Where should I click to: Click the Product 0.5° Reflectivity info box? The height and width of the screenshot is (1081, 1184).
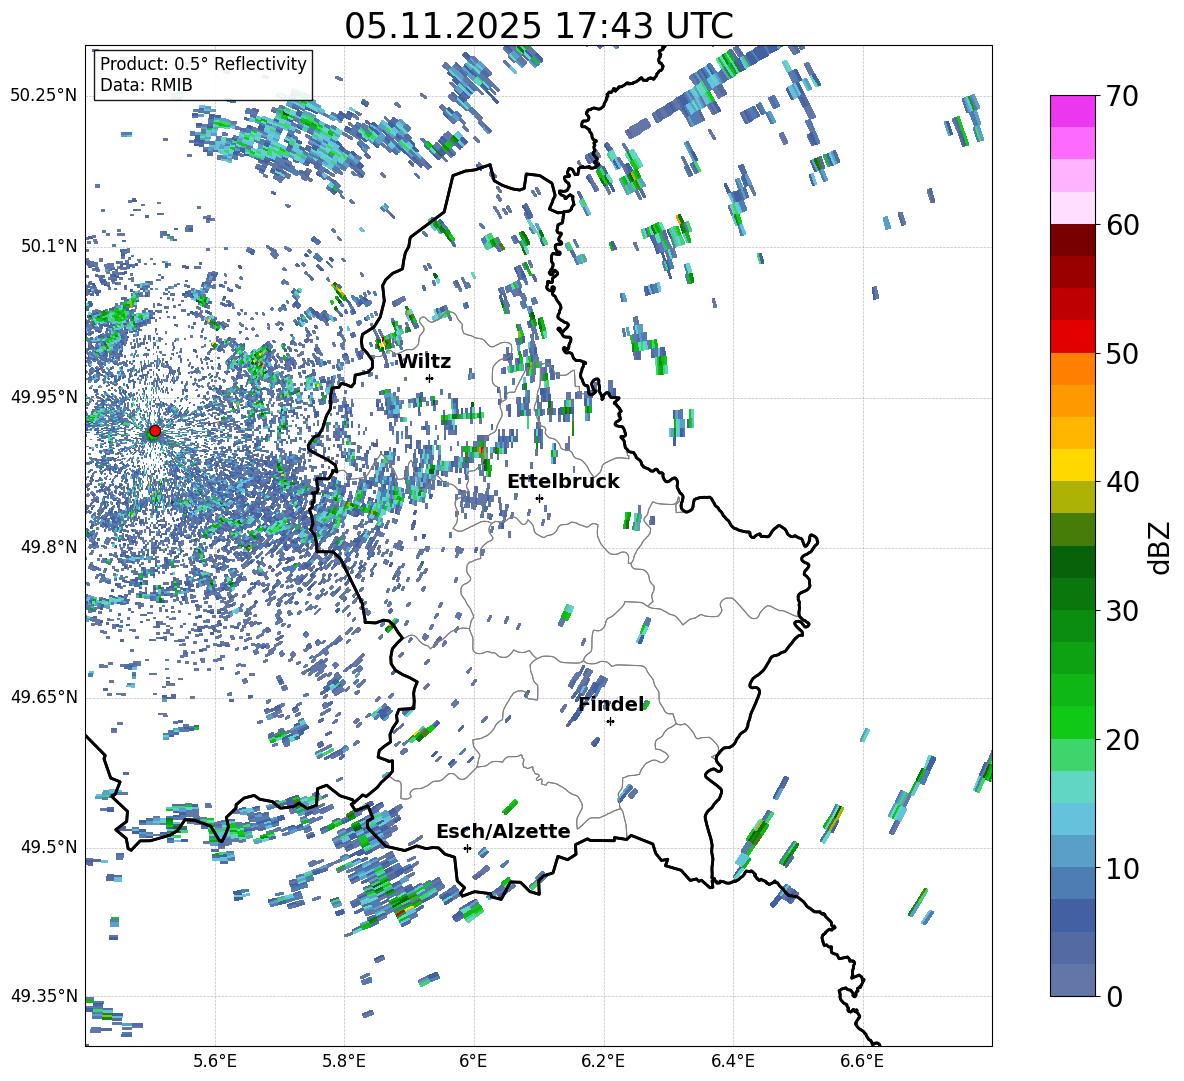[203, 75]
